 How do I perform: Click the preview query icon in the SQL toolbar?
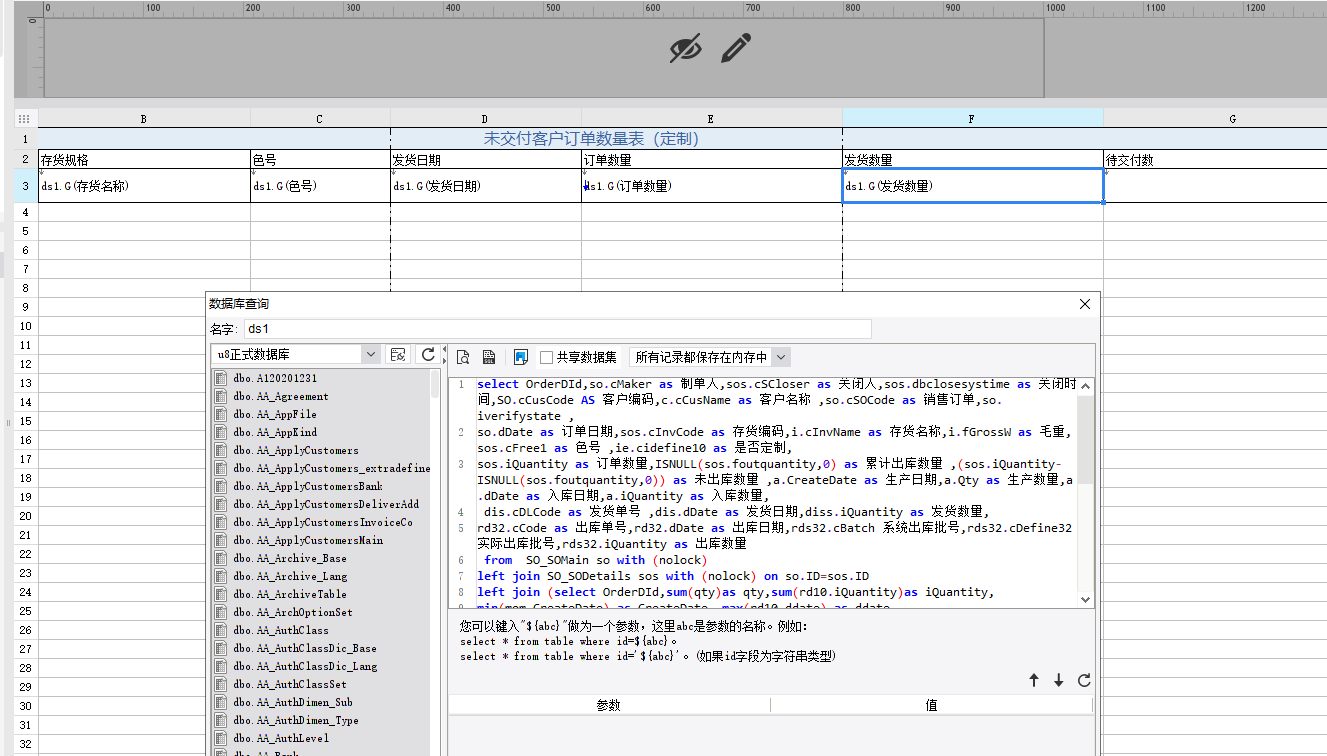tap(463, 357)
